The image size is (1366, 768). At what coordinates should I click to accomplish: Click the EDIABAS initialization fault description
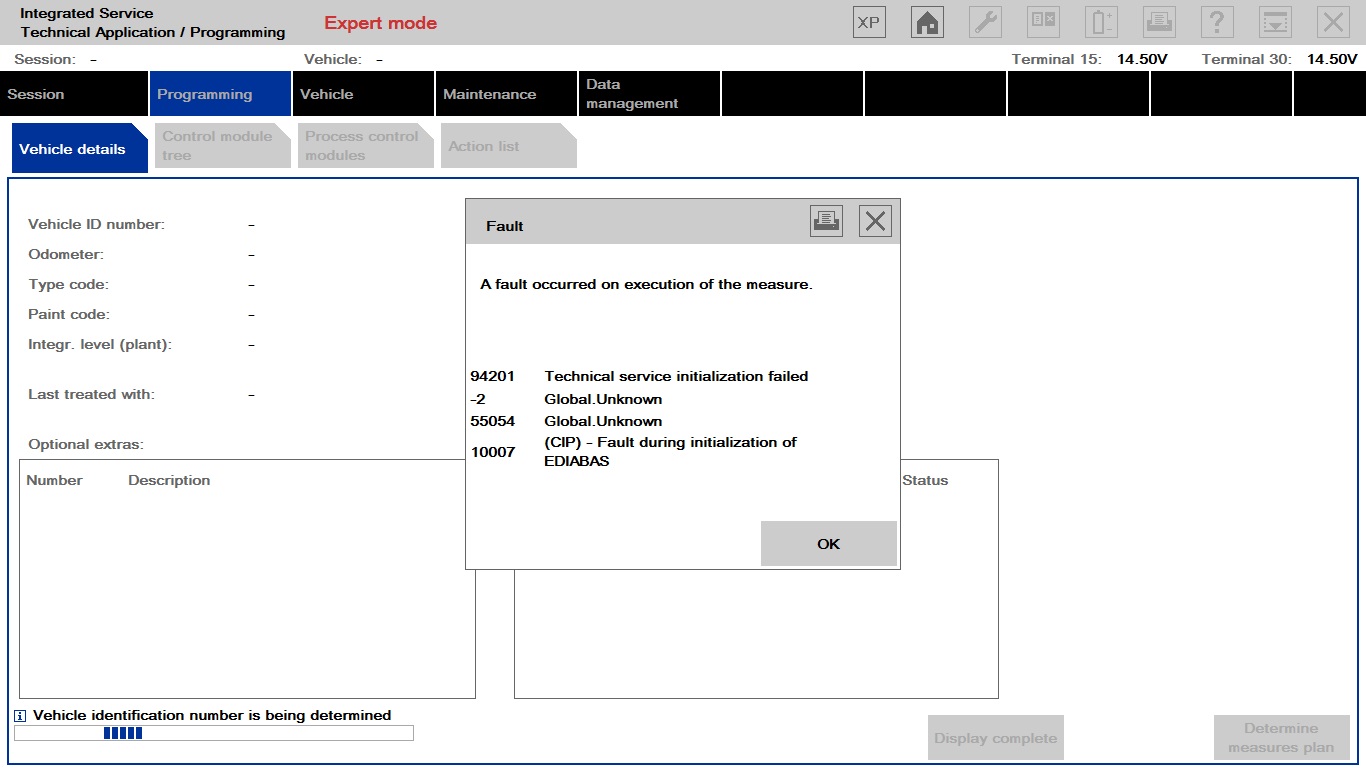point(670,452)
